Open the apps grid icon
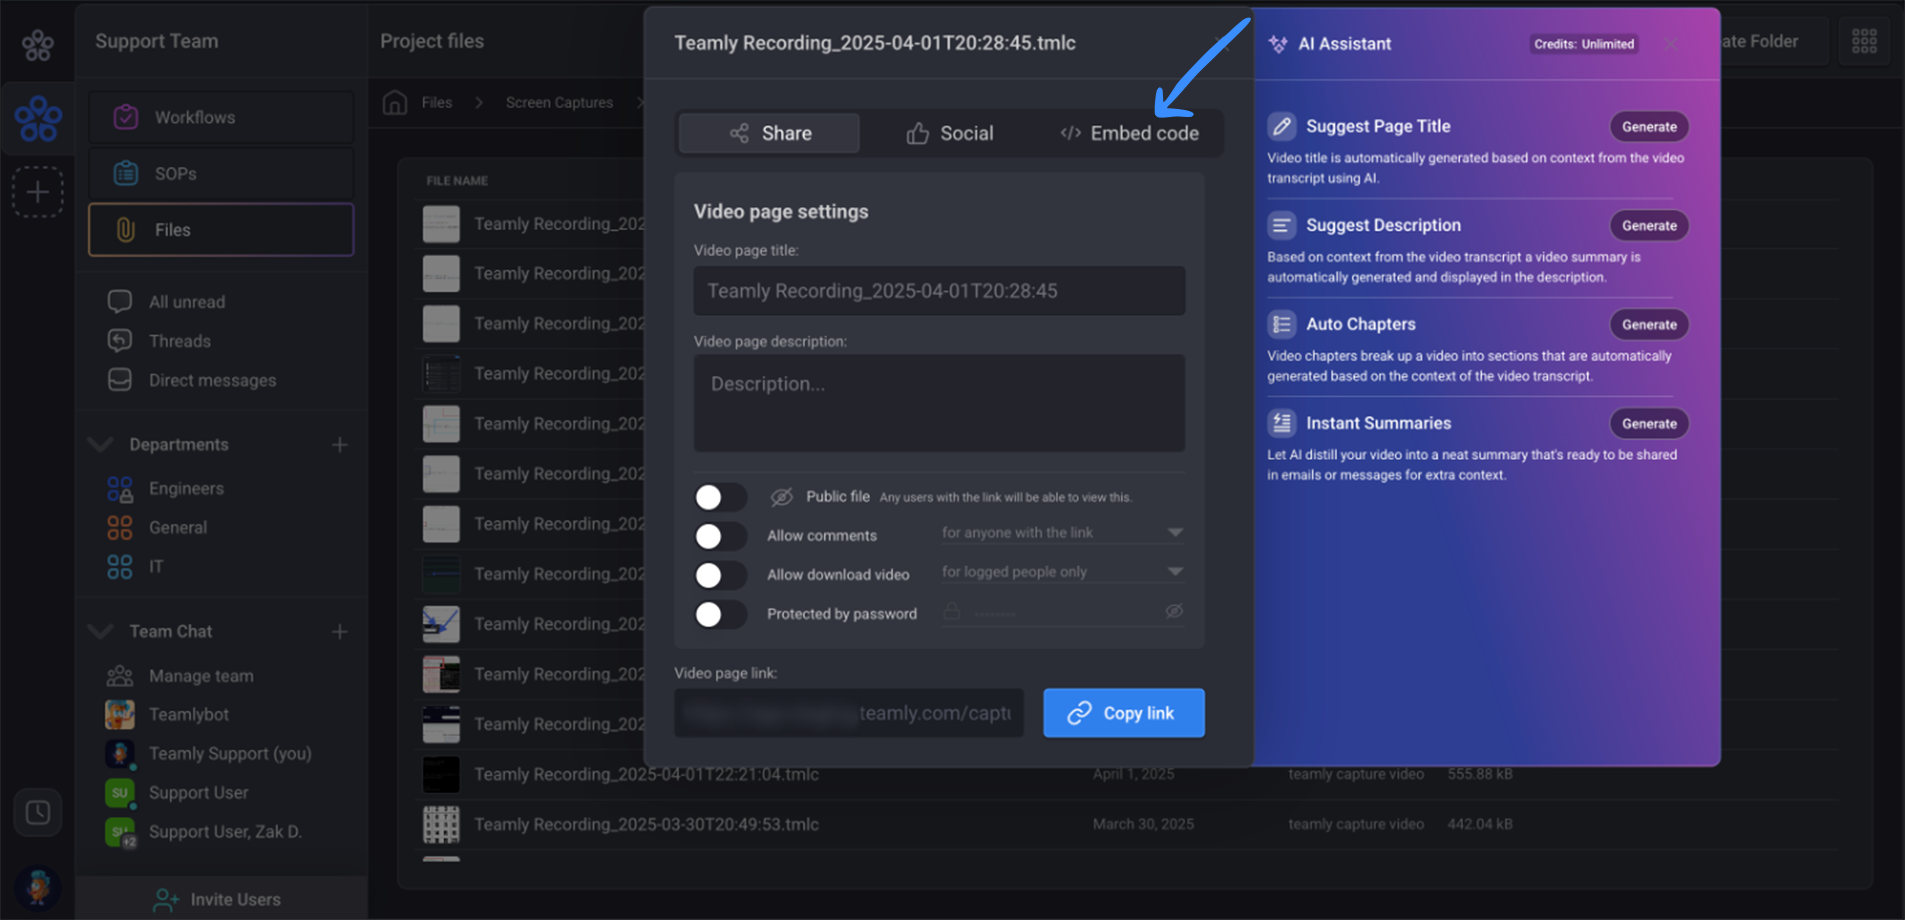This screenshot has height=920, width=1905. pyautogui.click(x=1864, y=41)
